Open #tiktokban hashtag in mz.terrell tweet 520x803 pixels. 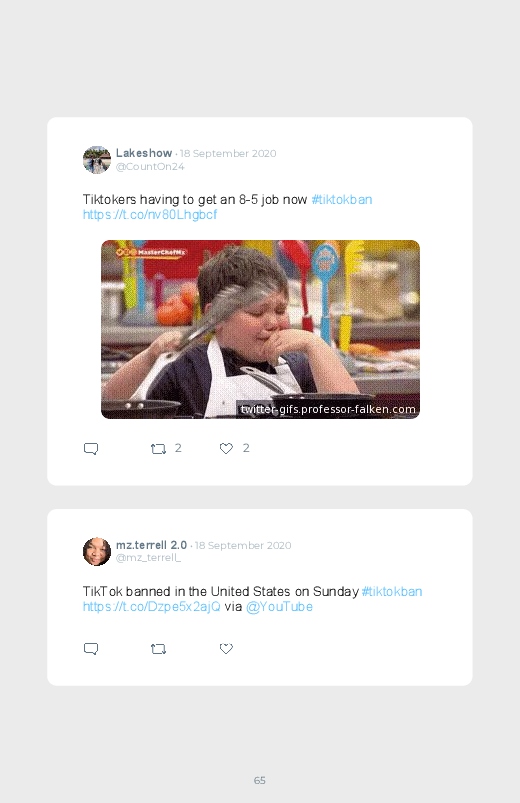pos(392,591)
